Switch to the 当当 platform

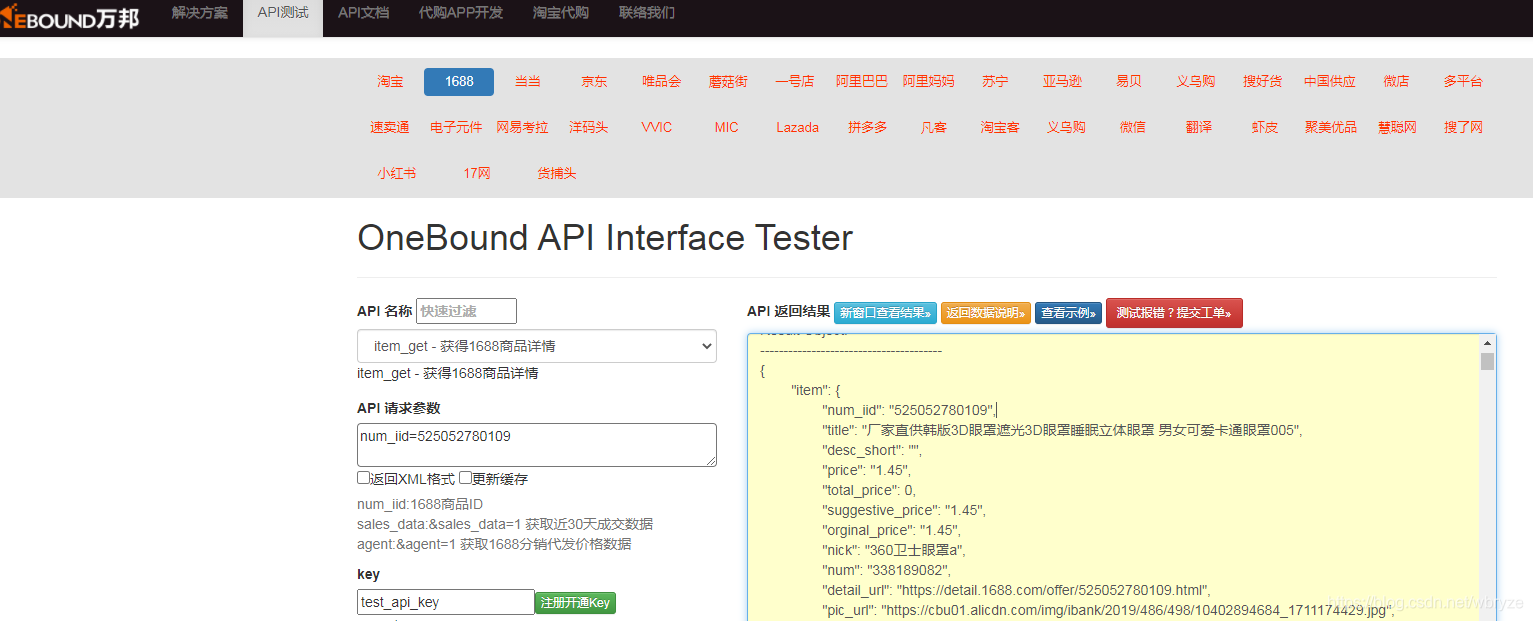(527, 82)
